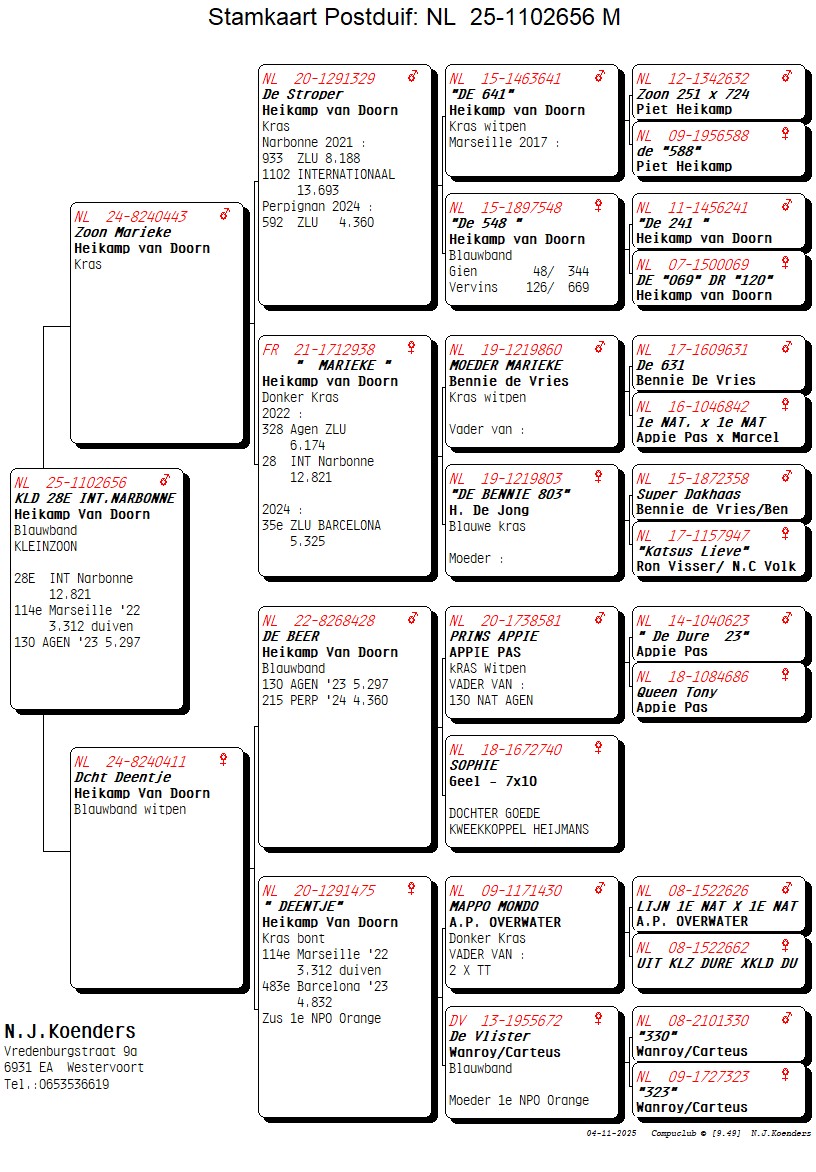Select ring number NL 20-1291475 of Deentje
The image size is (816, 1172).
(x=319, y=891)
